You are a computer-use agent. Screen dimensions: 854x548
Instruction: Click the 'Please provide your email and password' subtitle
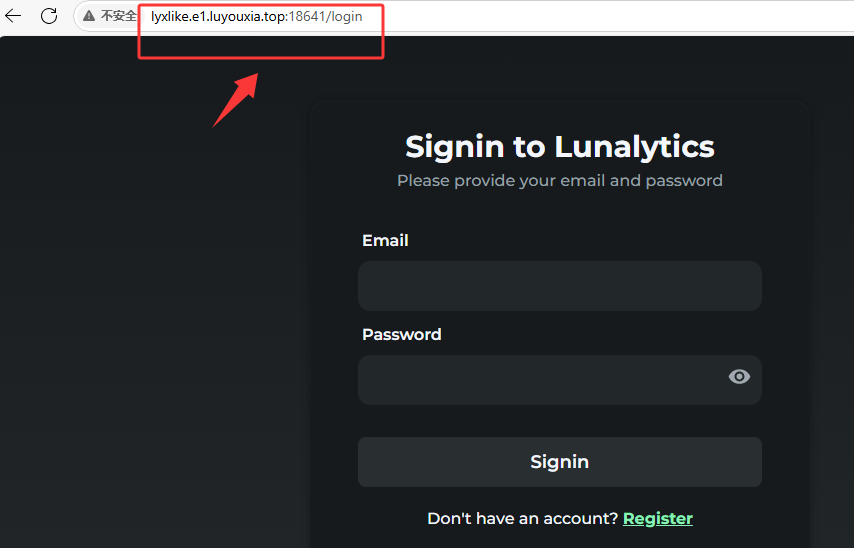(559, 181)
